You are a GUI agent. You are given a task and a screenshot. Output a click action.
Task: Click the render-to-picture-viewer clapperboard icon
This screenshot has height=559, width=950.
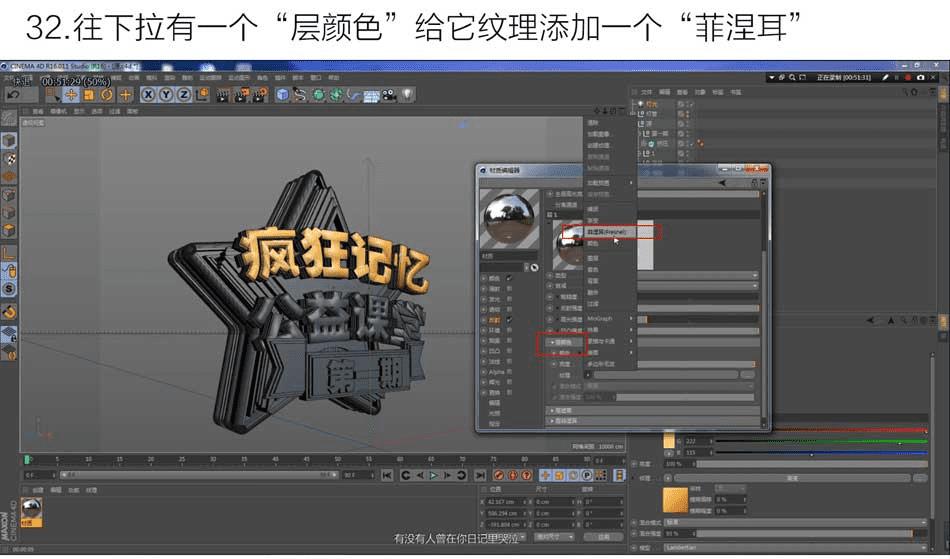[240, 94]
